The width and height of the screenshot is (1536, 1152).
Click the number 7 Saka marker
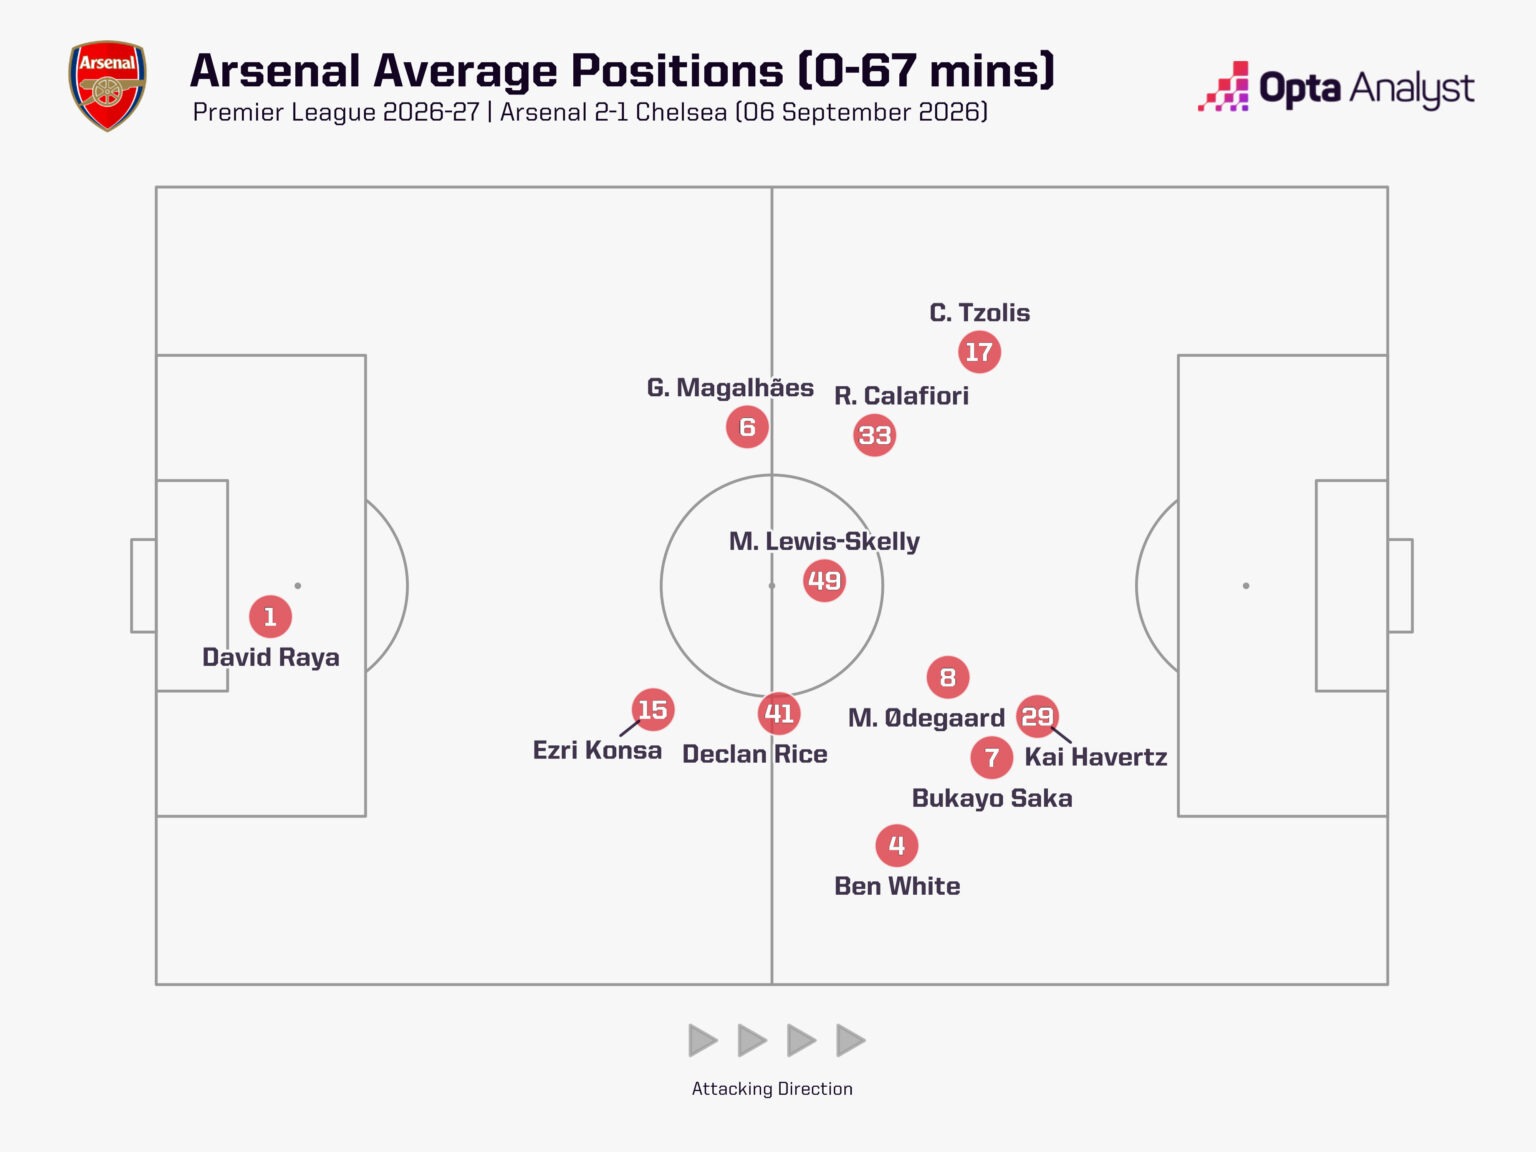992,757
